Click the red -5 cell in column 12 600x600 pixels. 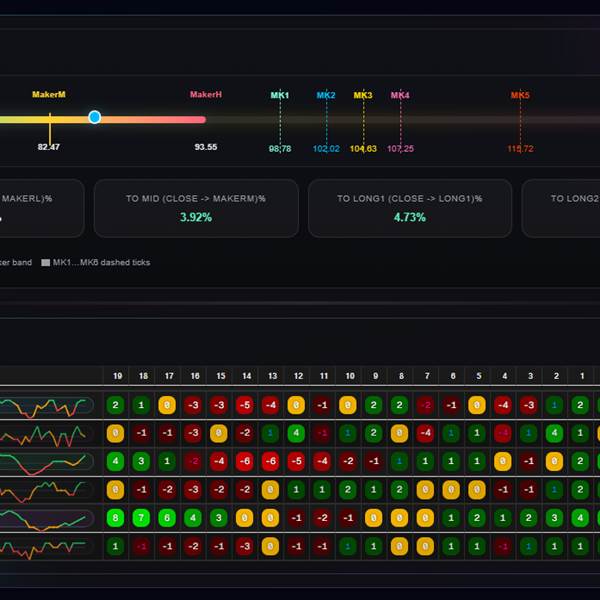296,461
